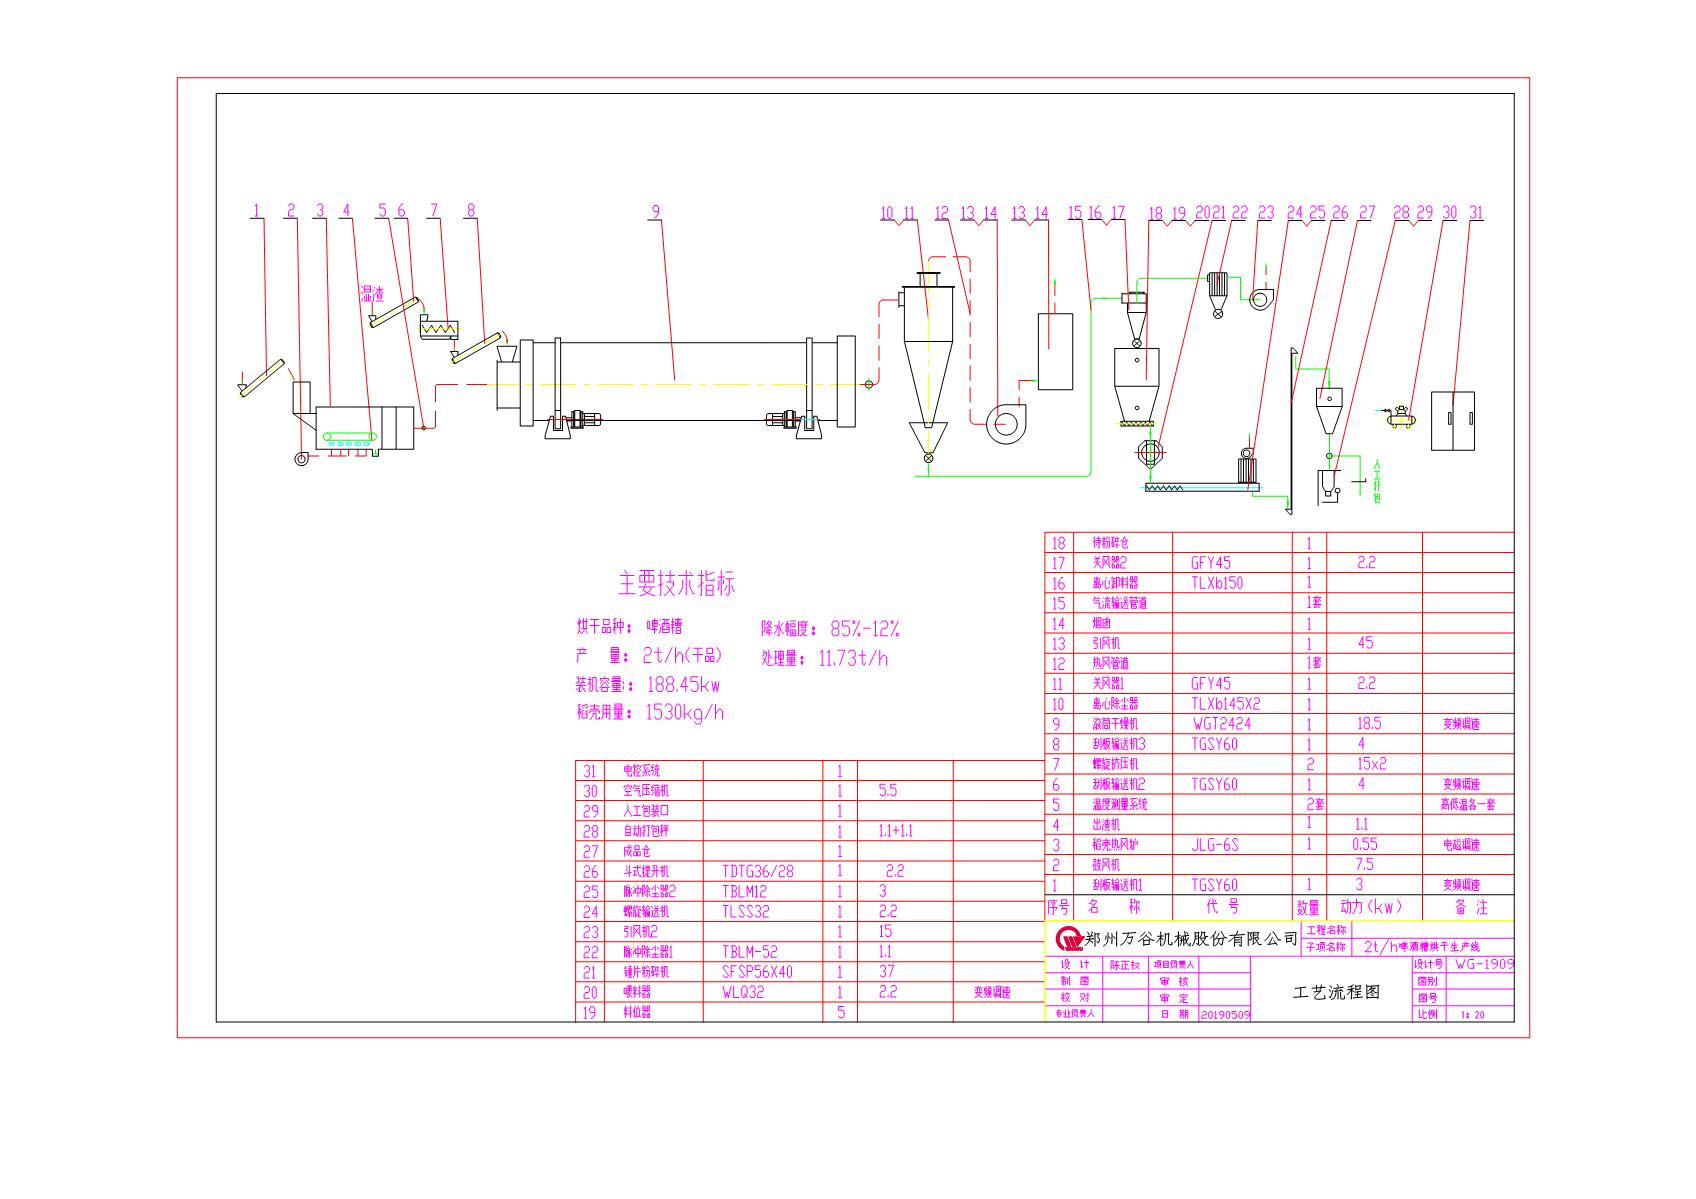Select the SFSP56X40 model code cell
1696x1199 pixels.
click(x=757, y=972)
